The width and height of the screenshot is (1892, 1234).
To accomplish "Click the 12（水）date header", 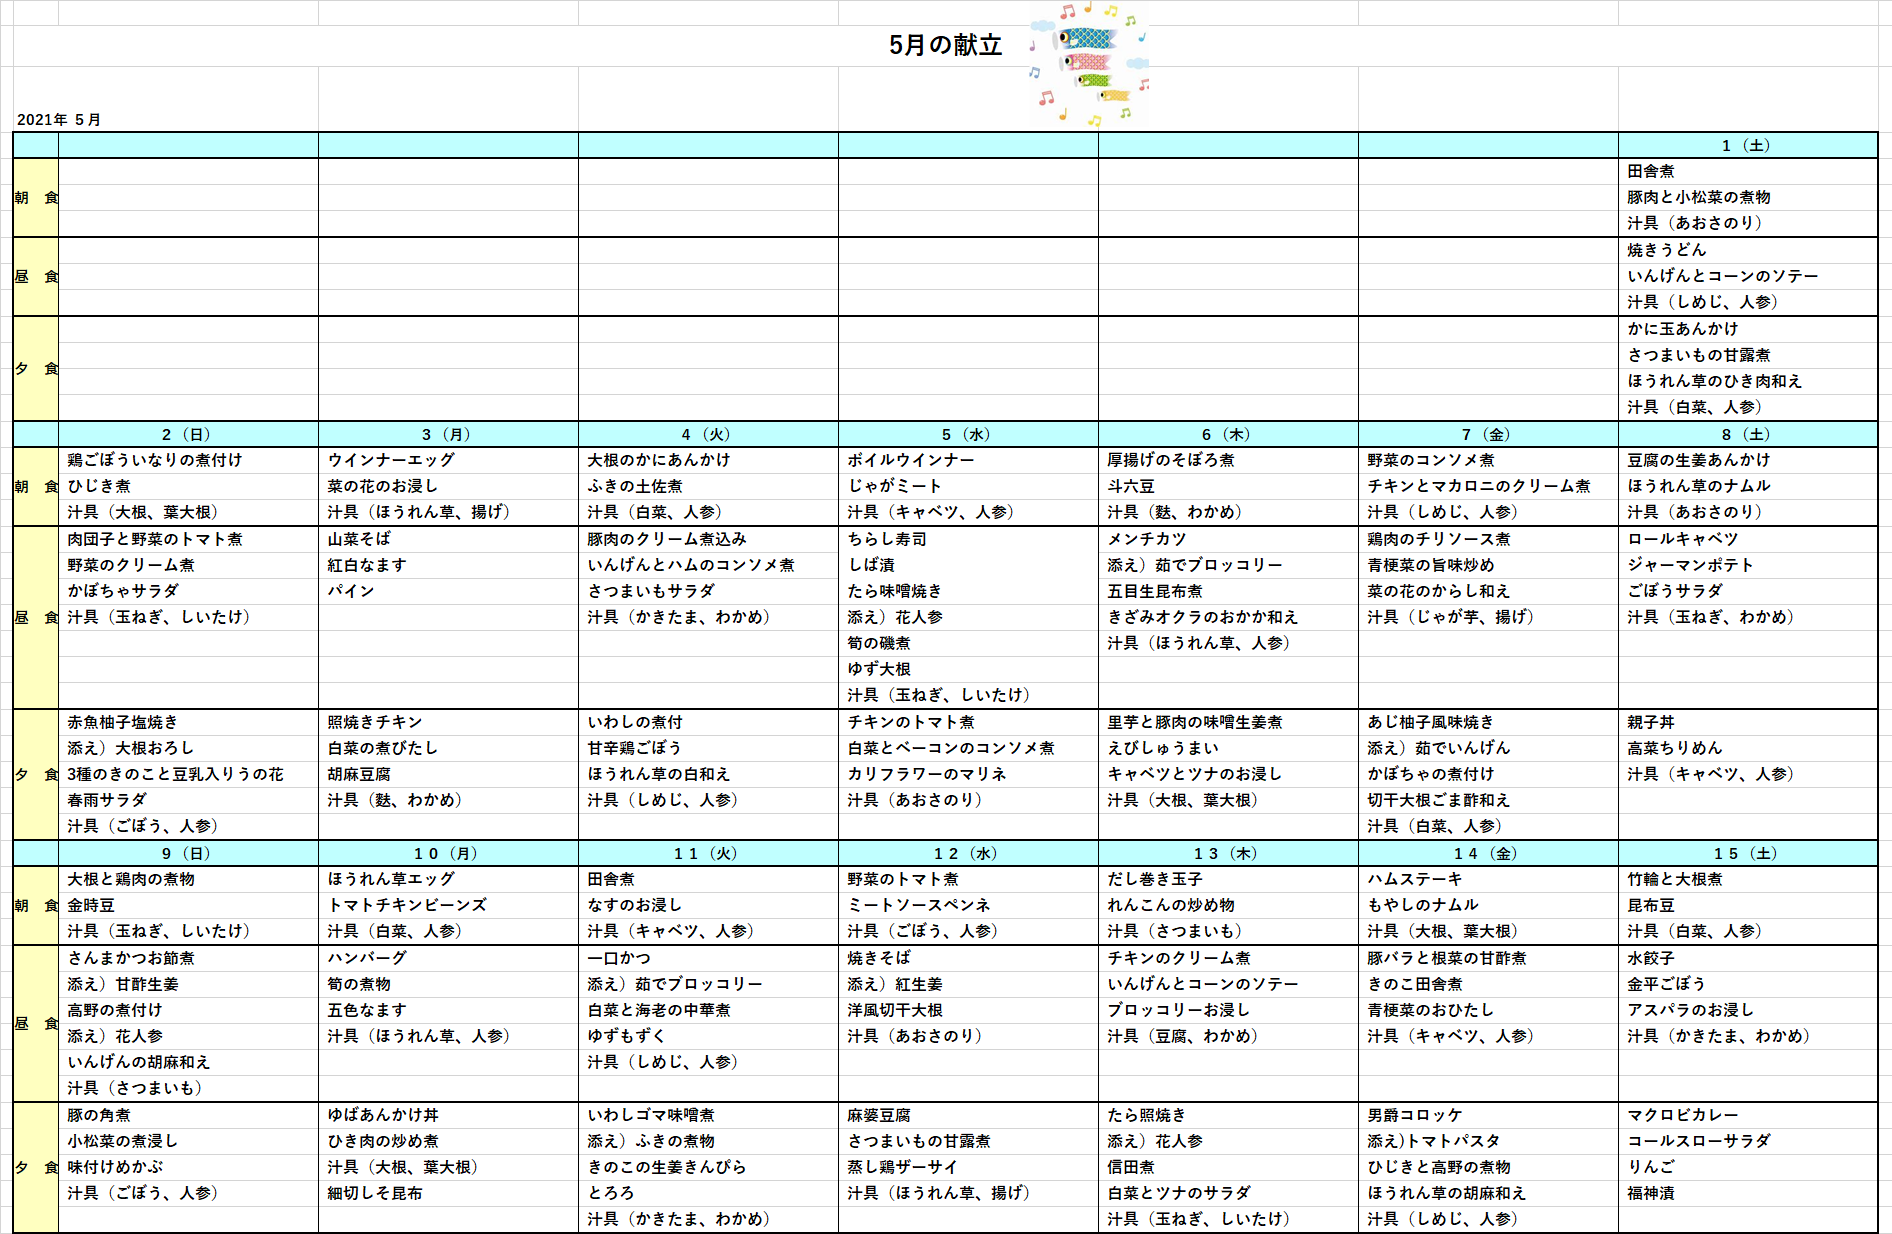I will click(967, 854).
